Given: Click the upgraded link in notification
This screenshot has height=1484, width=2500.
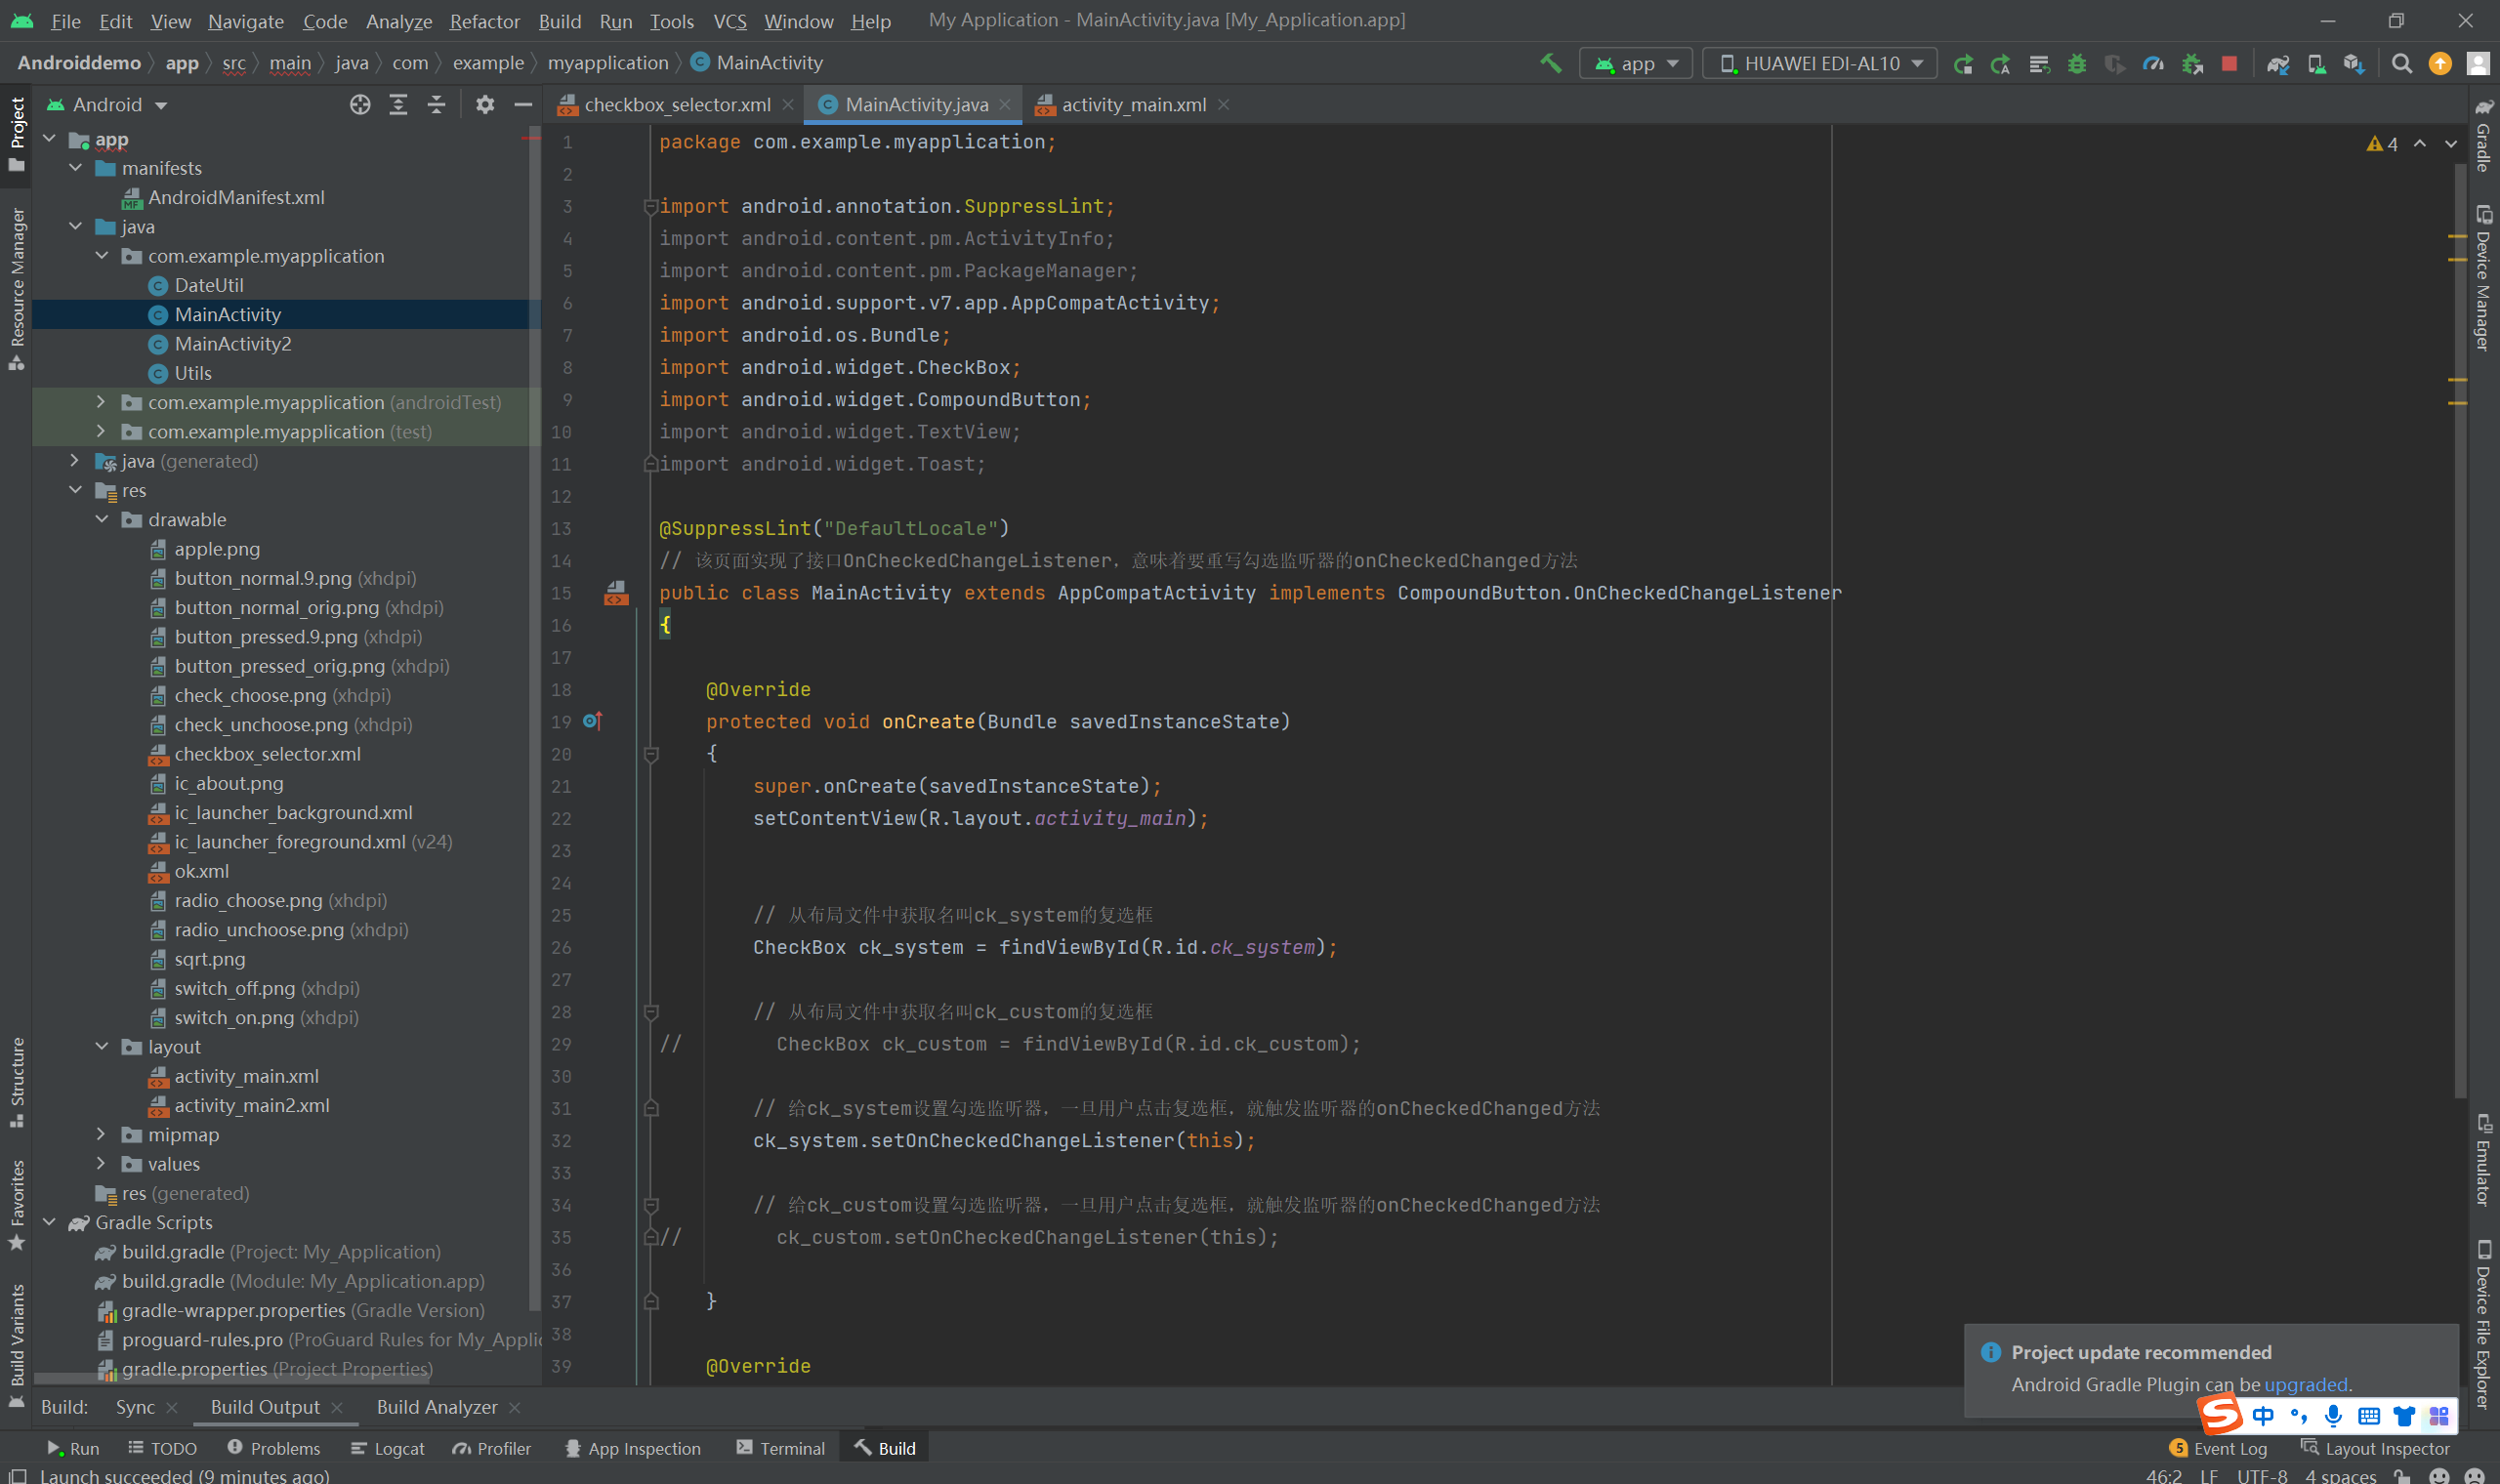Looking at the screenshot, I should click(x=2305, y=1384).
